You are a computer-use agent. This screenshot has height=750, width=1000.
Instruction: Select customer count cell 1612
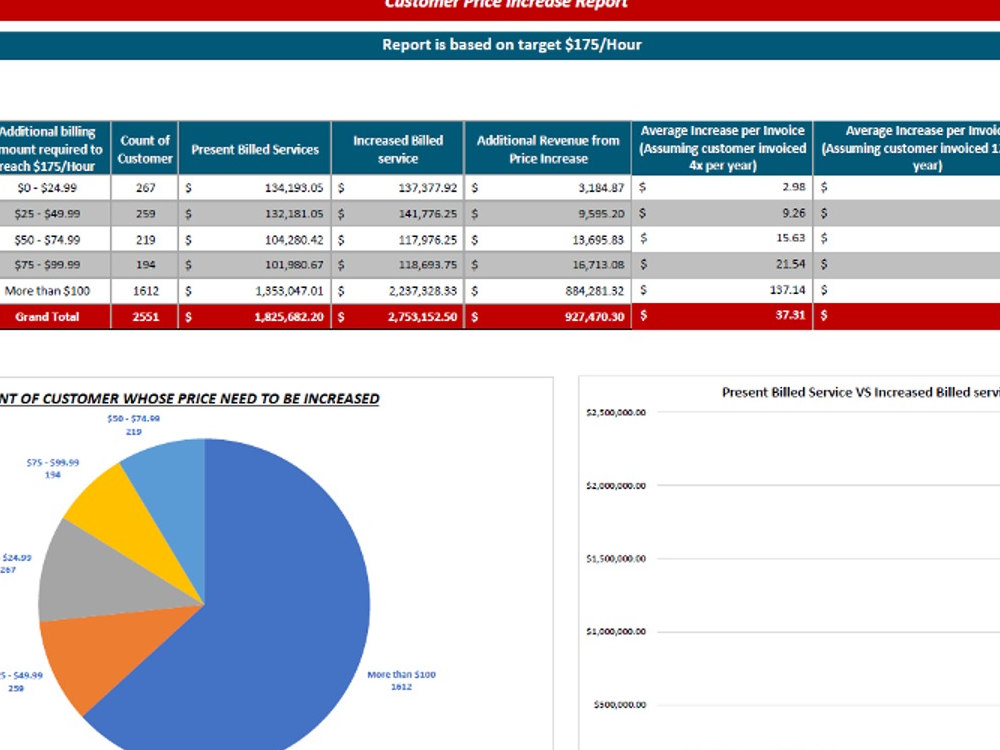[145, 291]
